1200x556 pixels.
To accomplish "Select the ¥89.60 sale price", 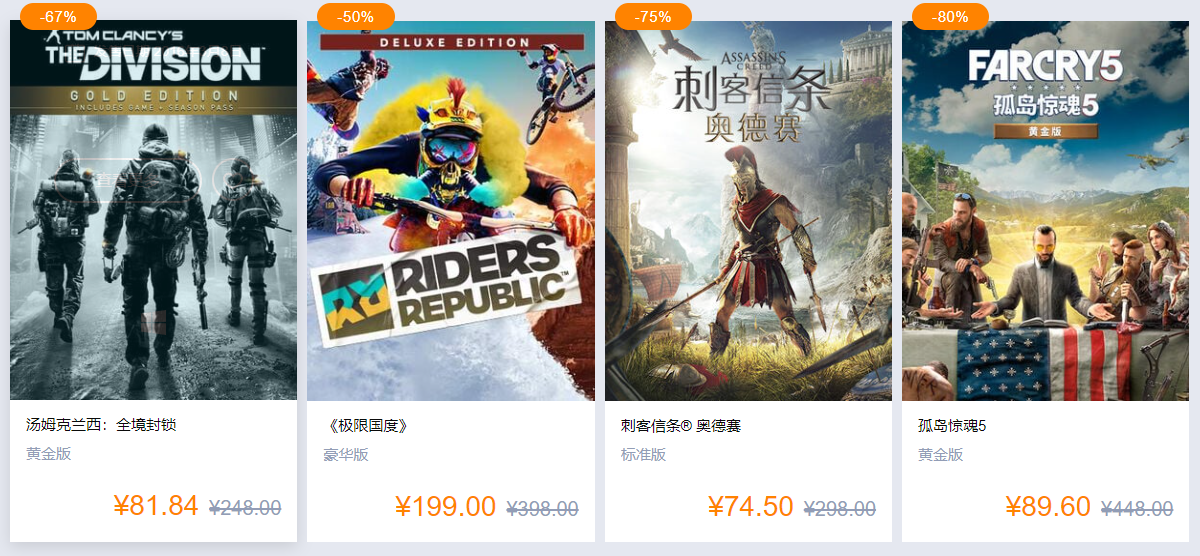I will (x=1047, y=506).
